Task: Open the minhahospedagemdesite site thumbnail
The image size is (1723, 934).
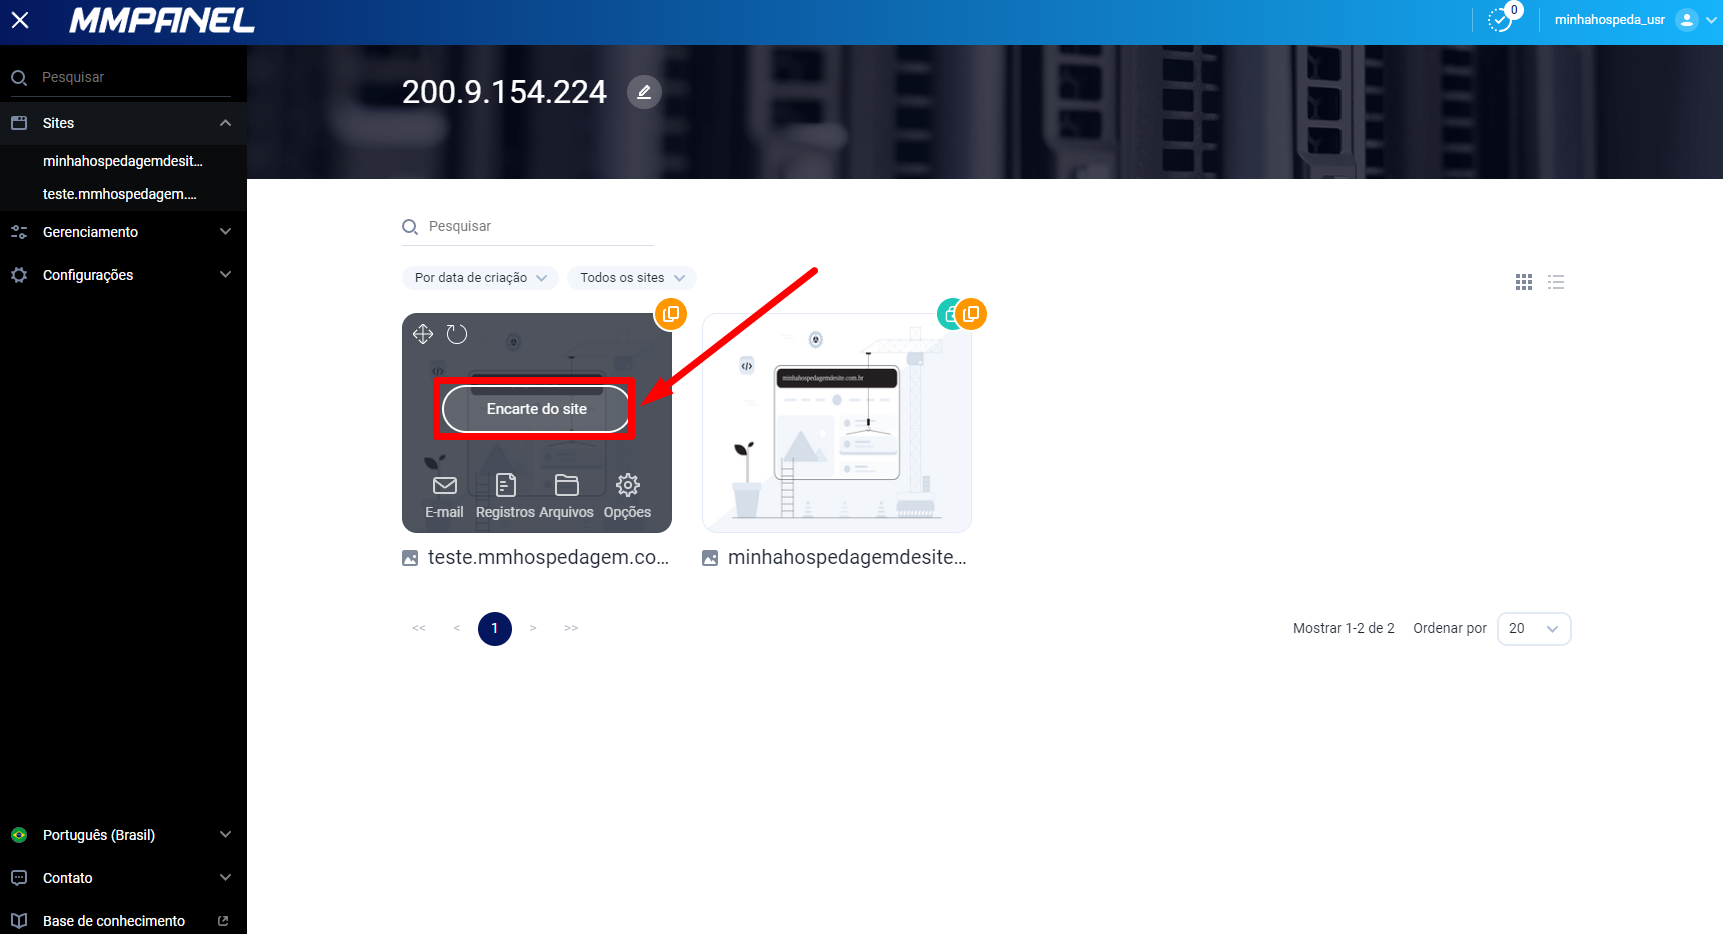Action: [x=837, y=423]
